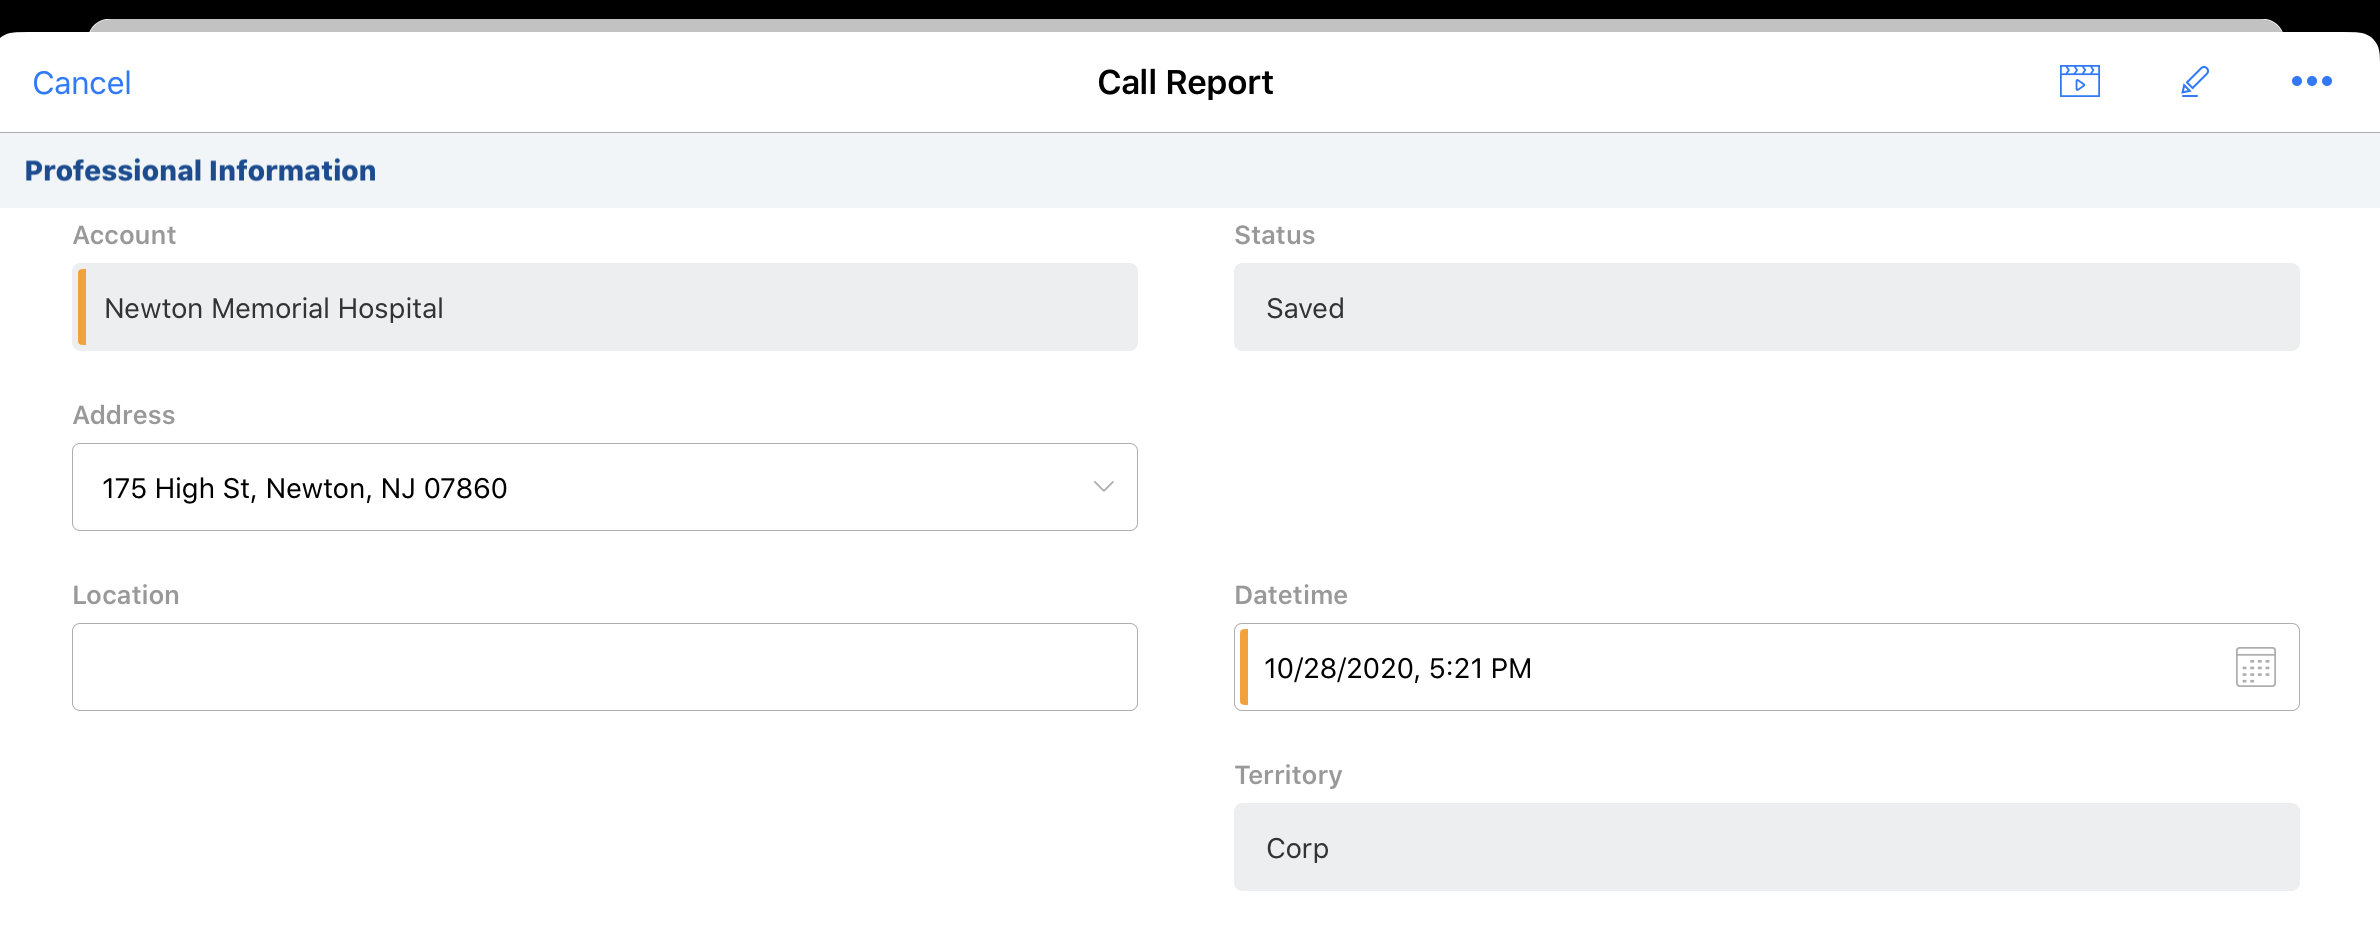Image resolution: width=2380 pixels, height=930 pixels.
Task: Open the three-dot more options menu
Action: [2311, 81]
